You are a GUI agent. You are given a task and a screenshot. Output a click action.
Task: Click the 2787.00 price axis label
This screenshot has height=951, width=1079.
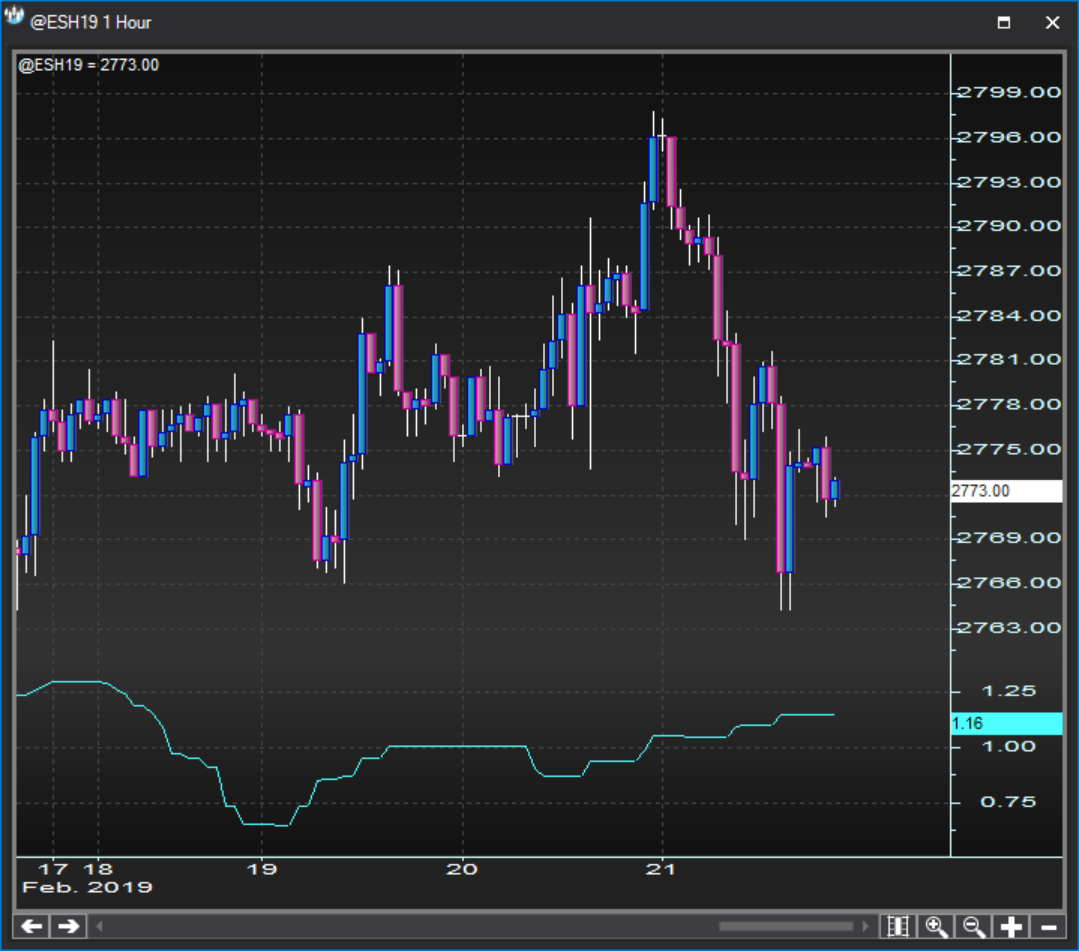1009,271
